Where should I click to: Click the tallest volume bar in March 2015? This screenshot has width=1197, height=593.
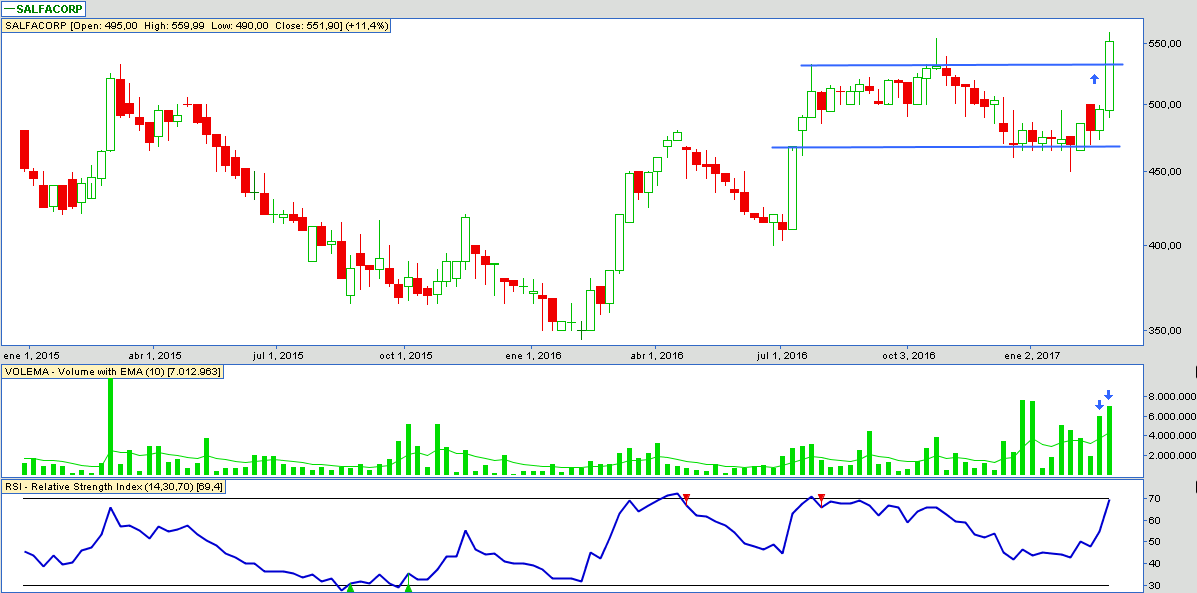pos(111,426)
